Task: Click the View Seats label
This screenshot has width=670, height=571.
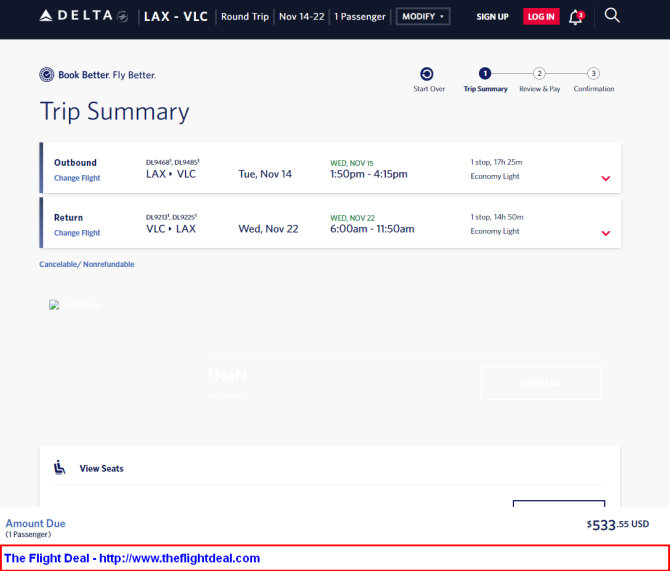Action: click(x=101, y=468)
